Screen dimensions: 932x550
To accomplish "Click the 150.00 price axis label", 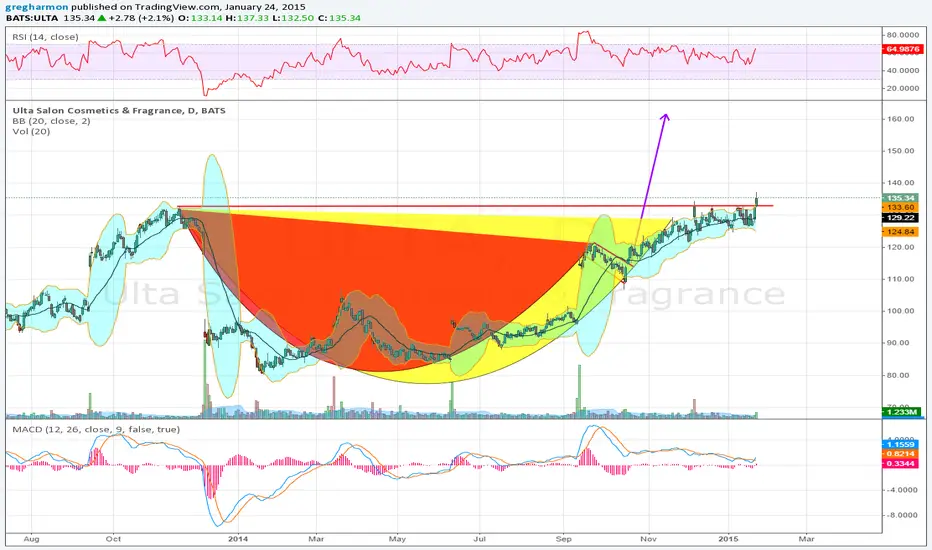I will point(900,151).
